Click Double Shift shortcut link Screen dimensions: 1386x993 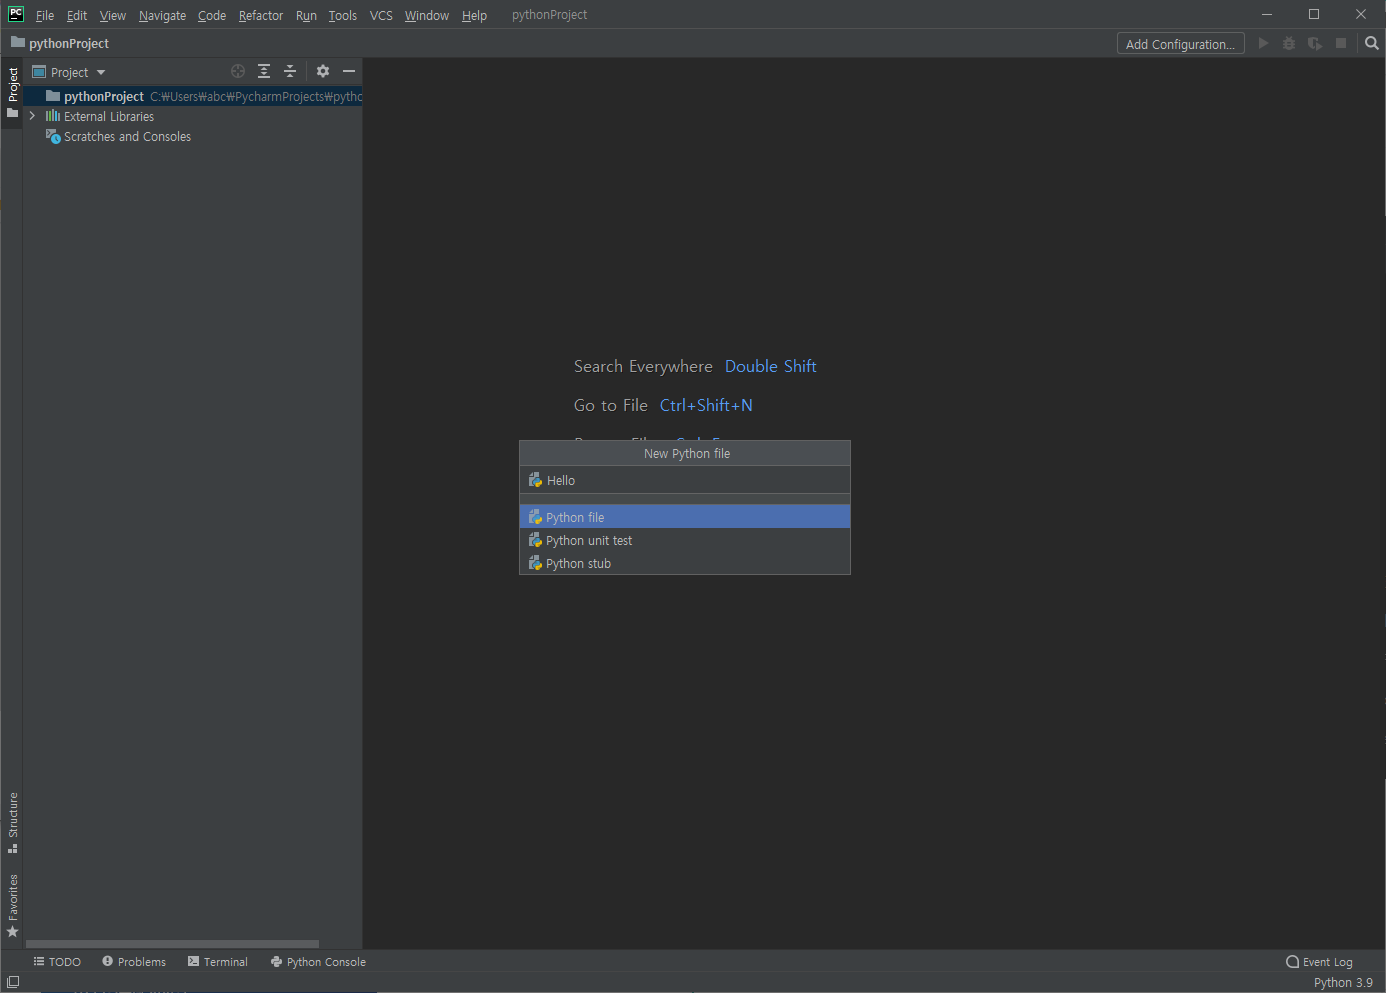(770, 366)
